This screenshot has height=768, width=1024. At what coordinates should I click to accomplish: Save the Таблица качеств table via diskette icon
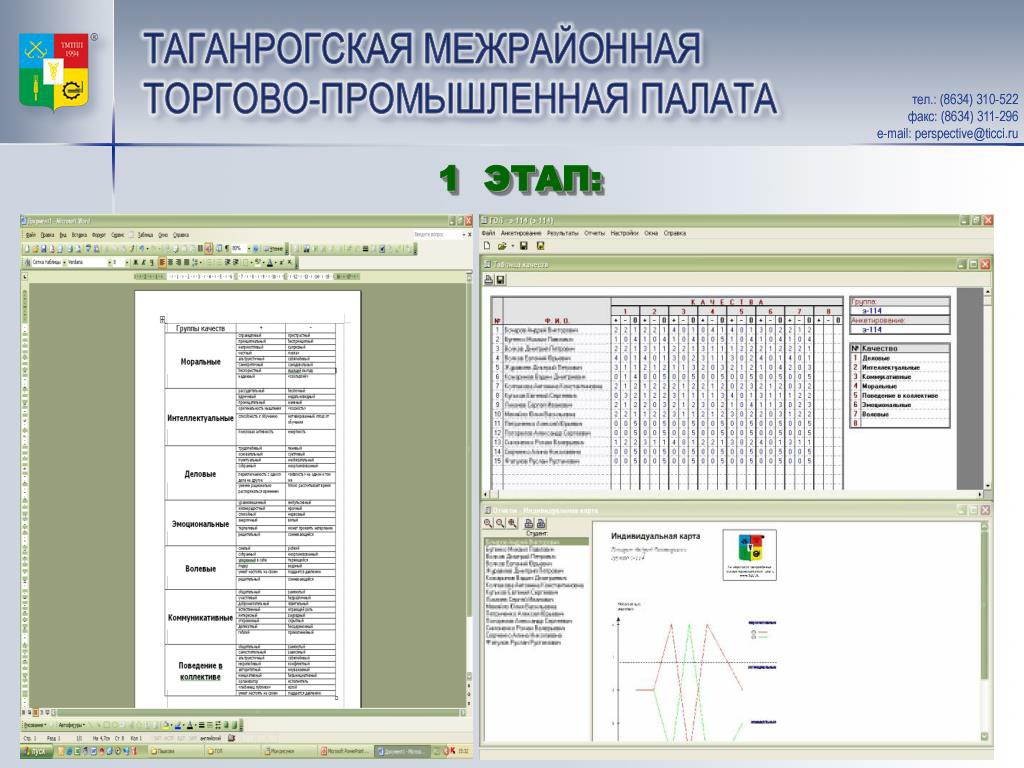coord(500,280)
